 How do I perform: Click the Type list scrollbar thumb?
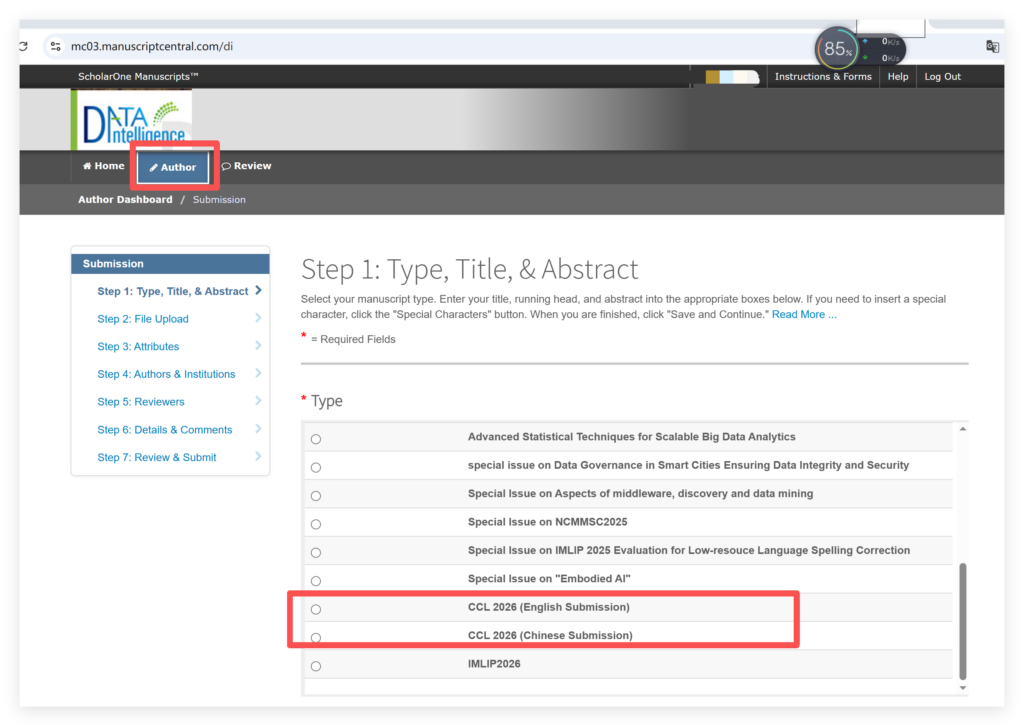click(963, 622)
